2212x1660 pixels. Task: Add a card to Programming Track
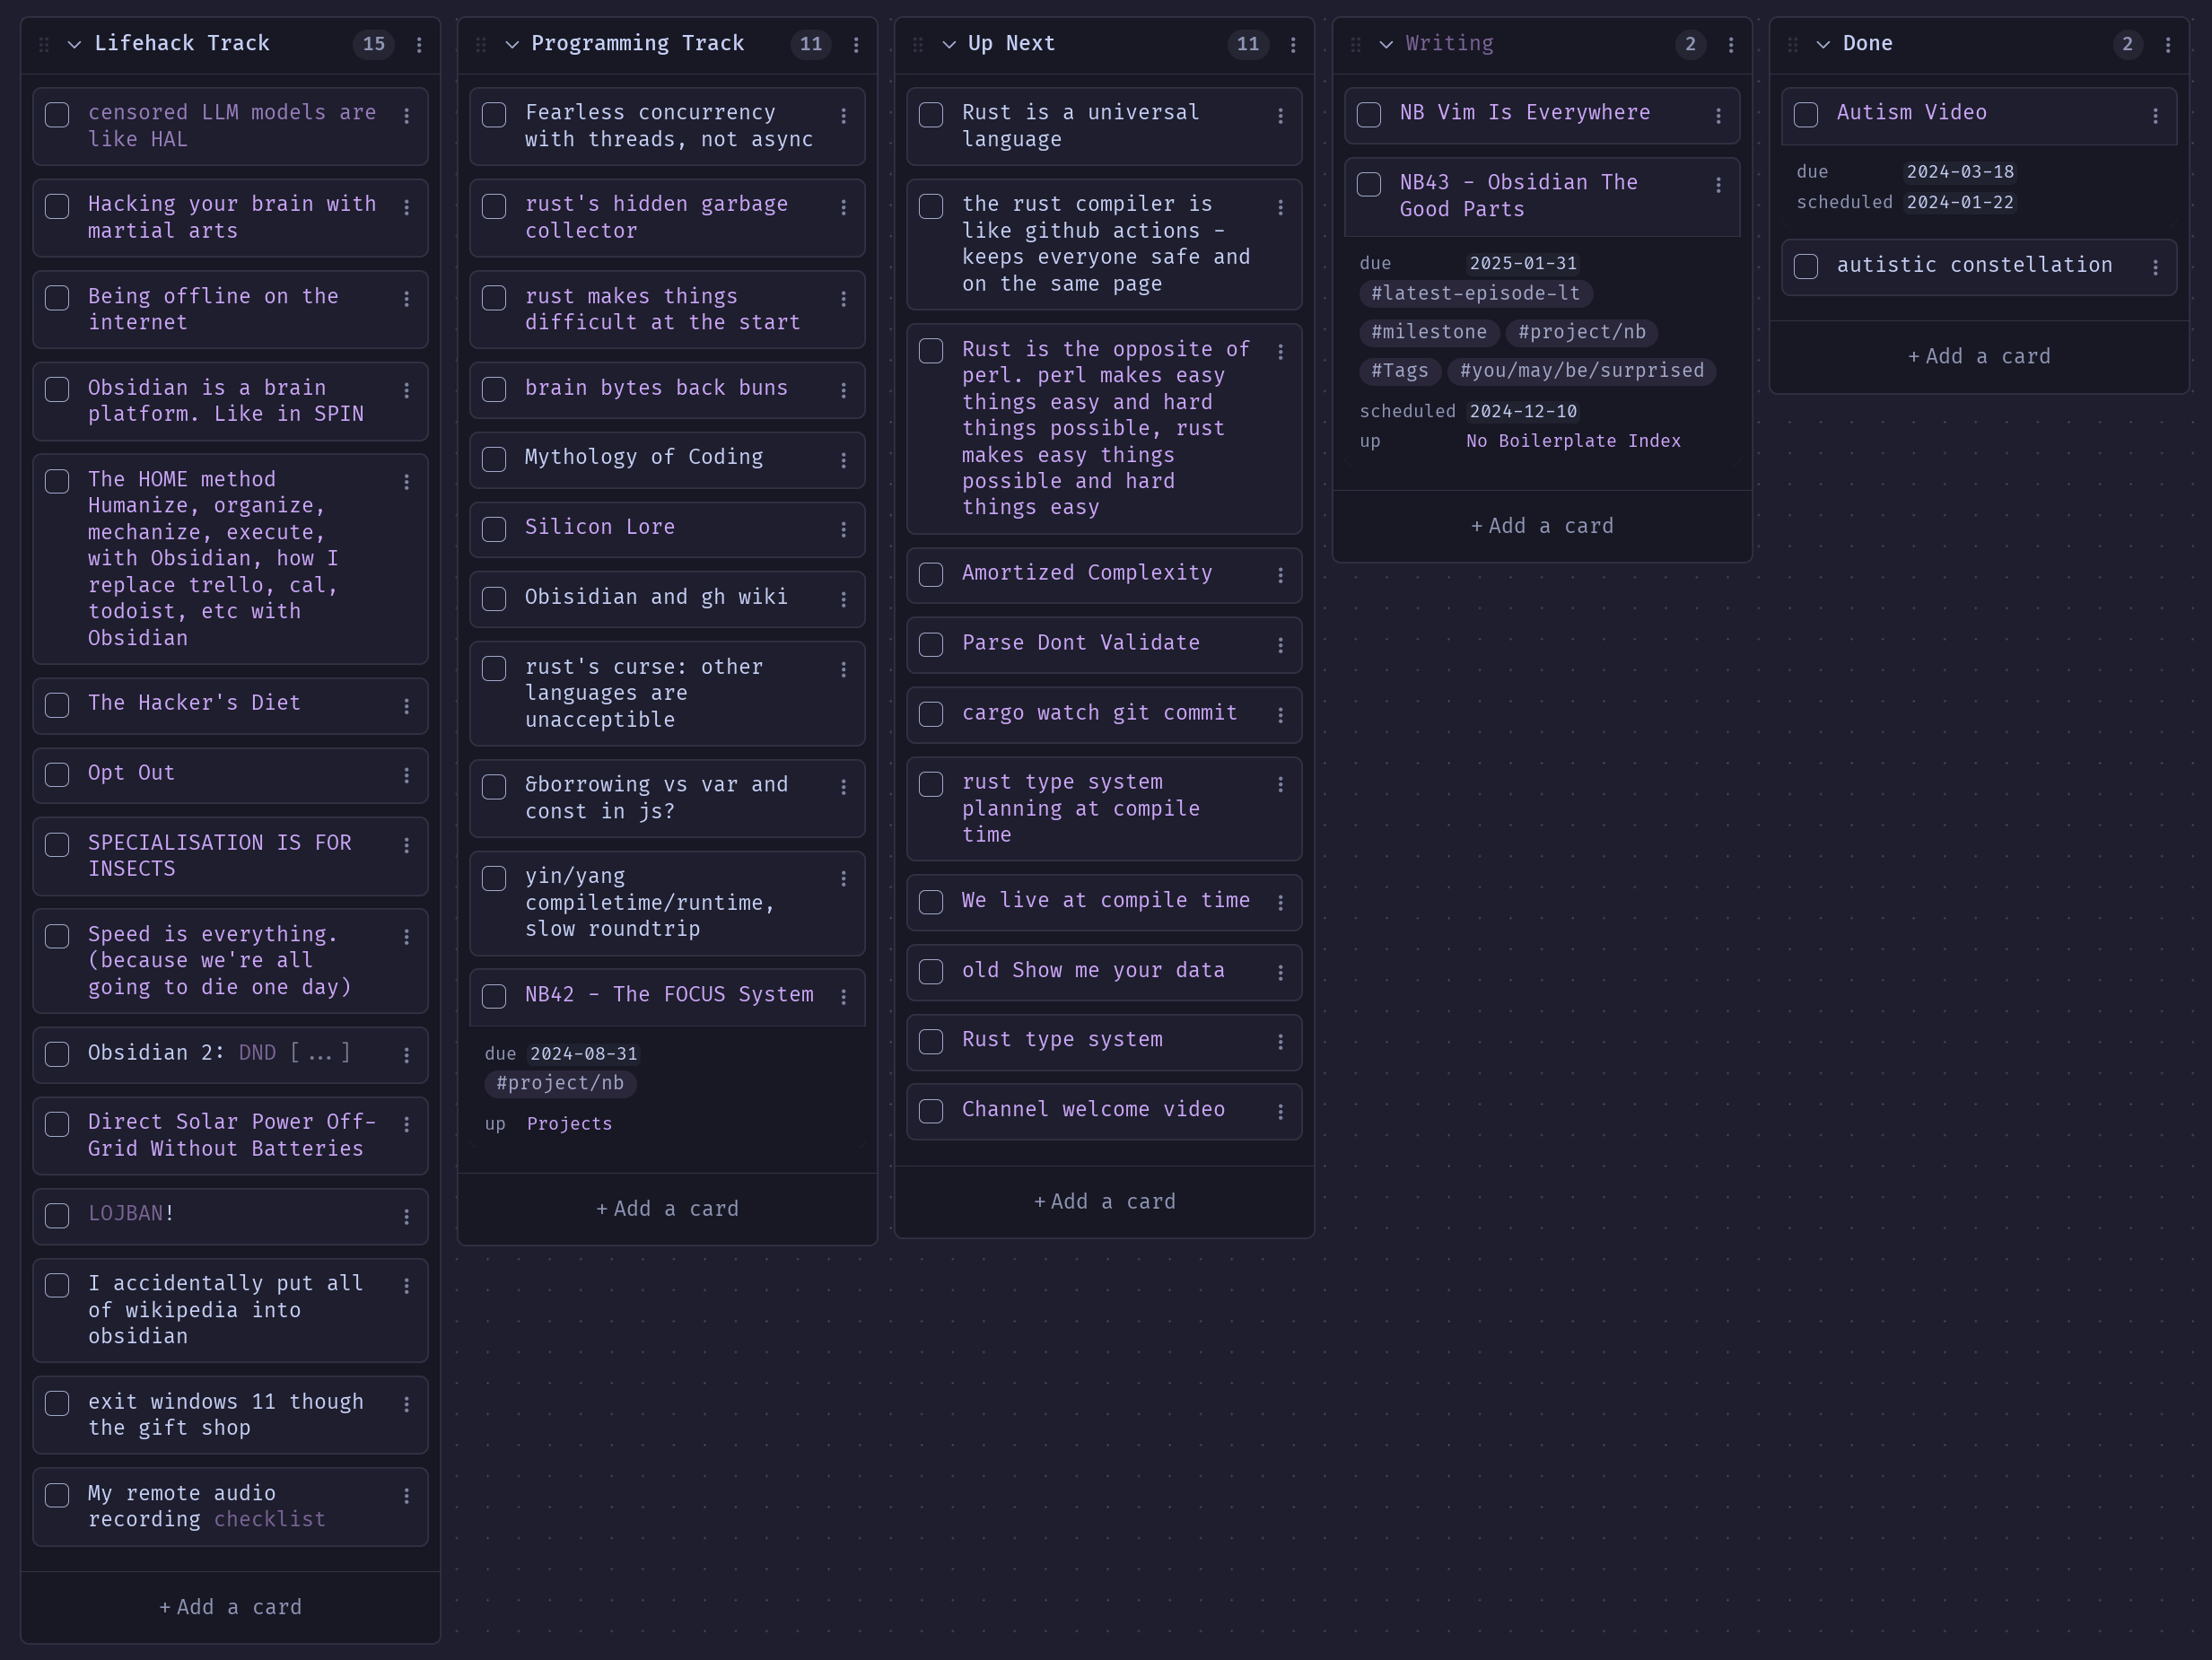tap(667, 1209)
